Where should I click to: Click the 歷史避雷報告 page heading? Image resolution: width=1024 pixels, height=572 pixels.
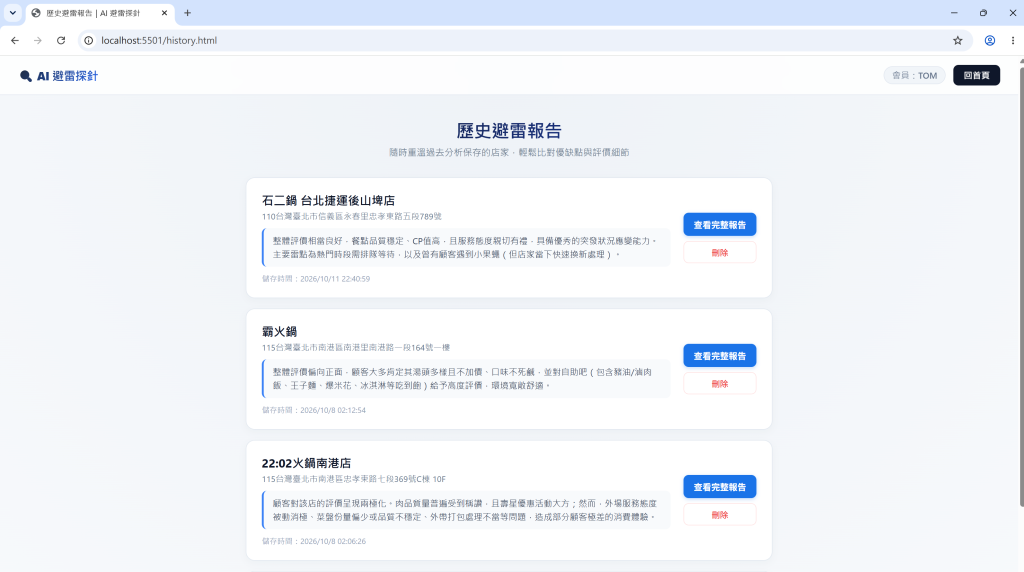509,131
